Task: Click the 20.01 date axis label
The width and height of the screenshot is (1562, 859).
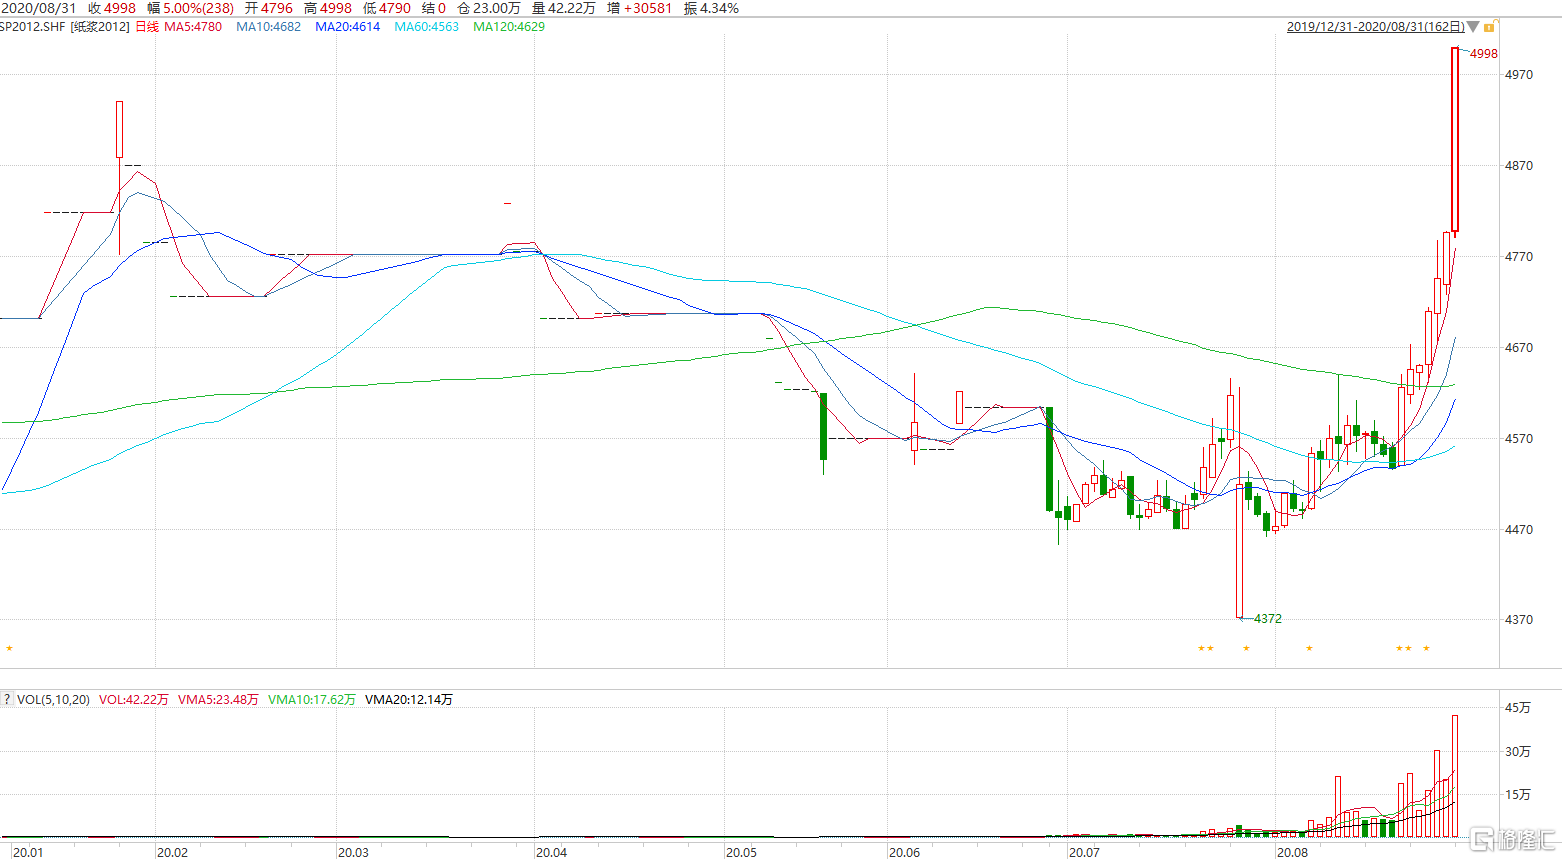Action: [x=27, y=852]
